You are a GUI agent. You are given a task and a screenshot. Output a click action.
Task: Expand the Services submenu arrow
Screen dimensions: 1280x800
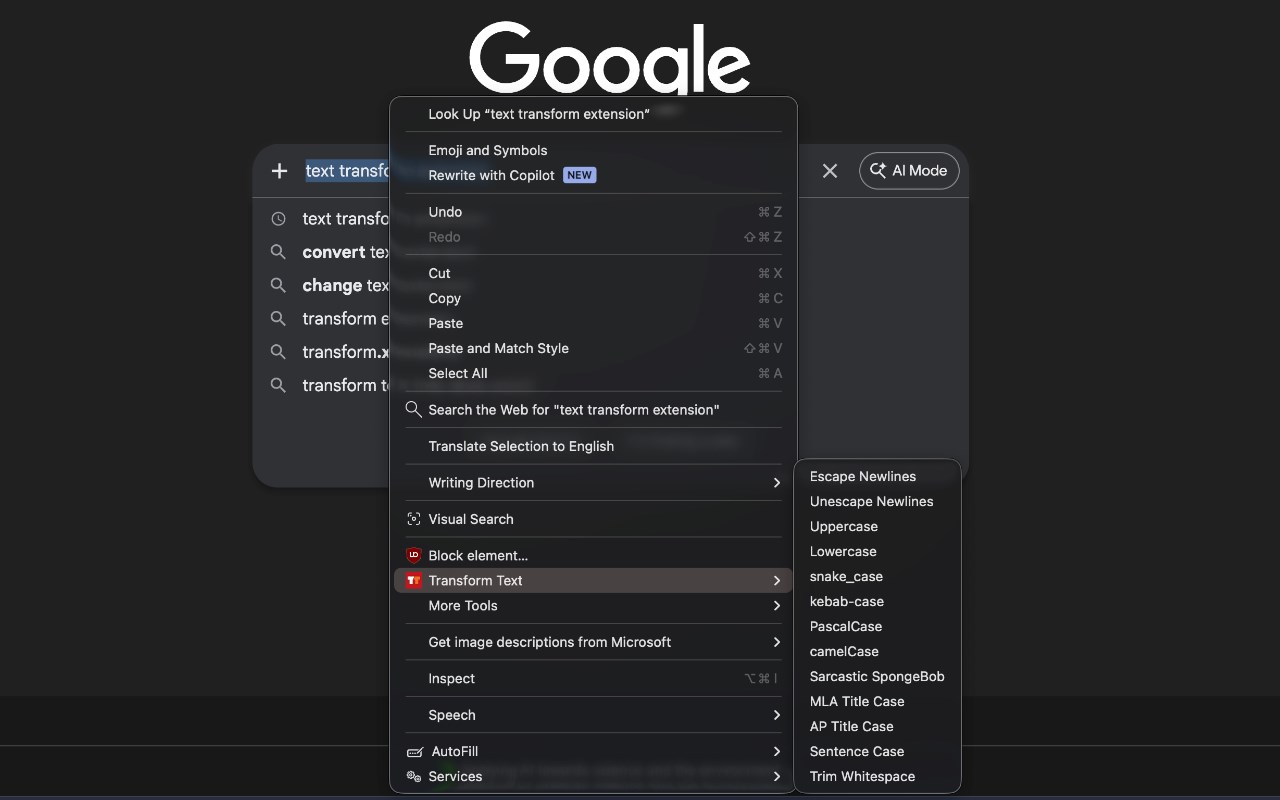click(777, 777)
